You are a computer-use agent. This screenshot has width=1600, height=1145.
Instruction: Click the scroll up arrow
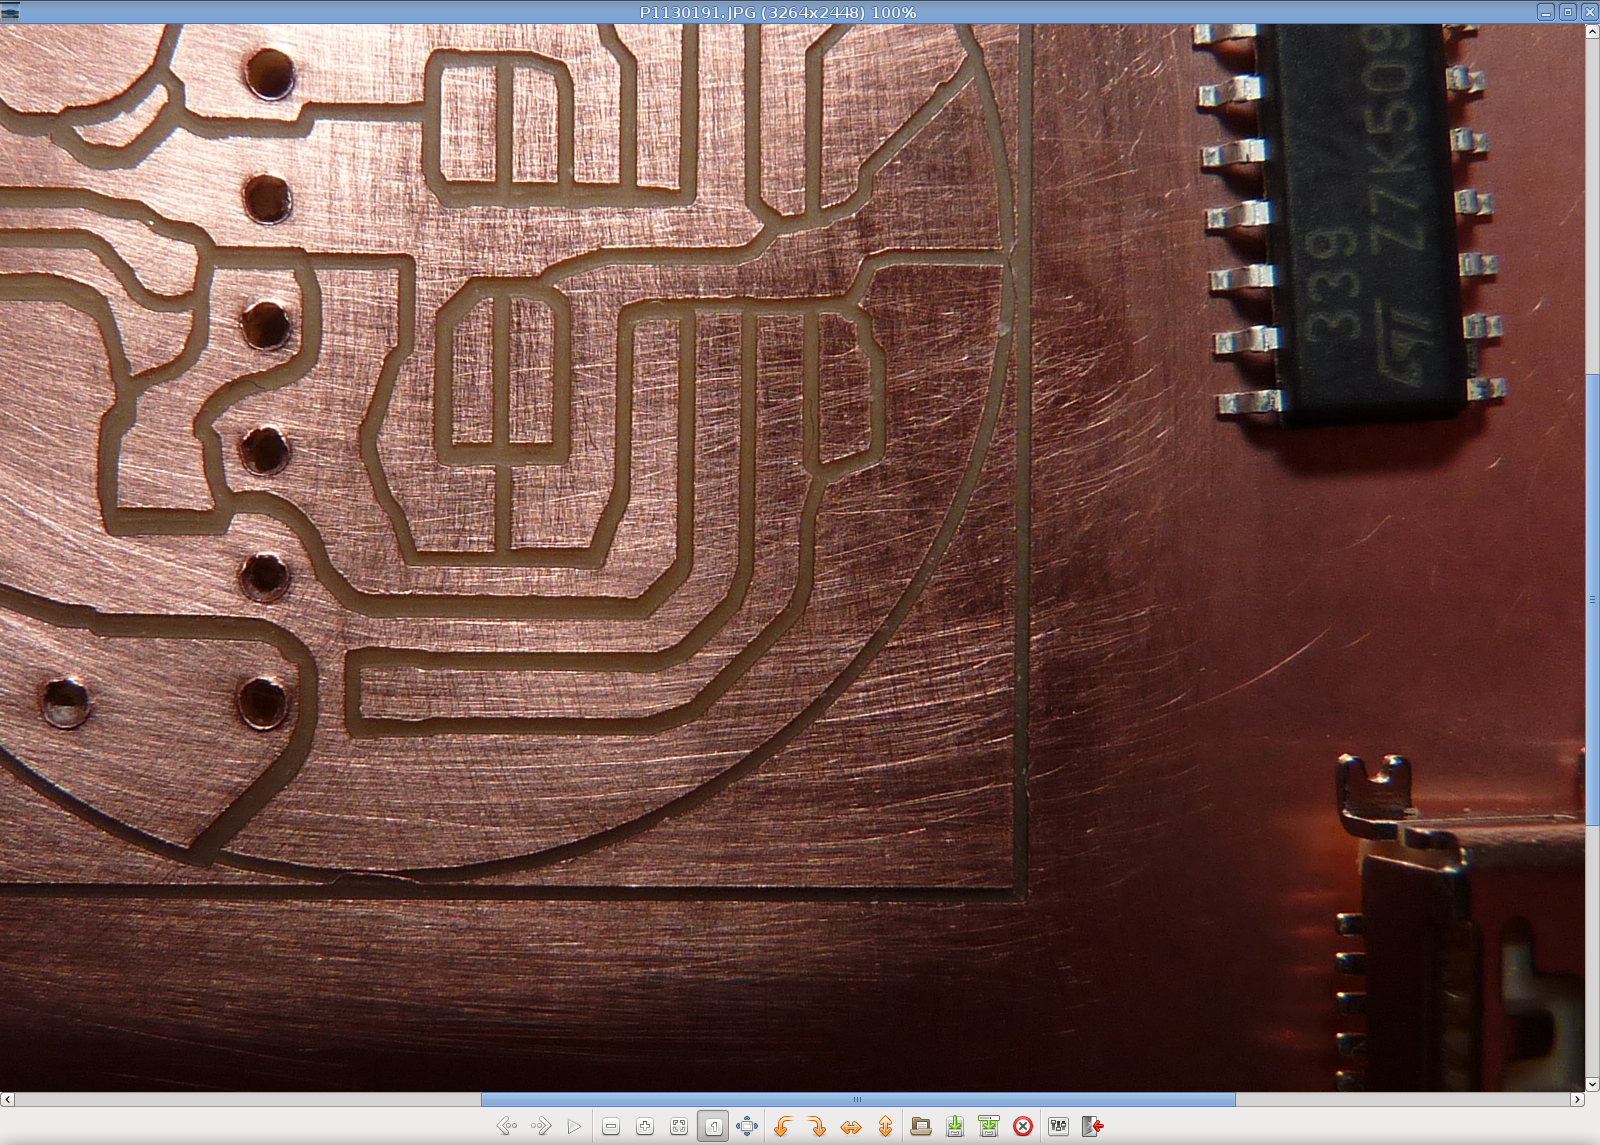point(1592,32)
